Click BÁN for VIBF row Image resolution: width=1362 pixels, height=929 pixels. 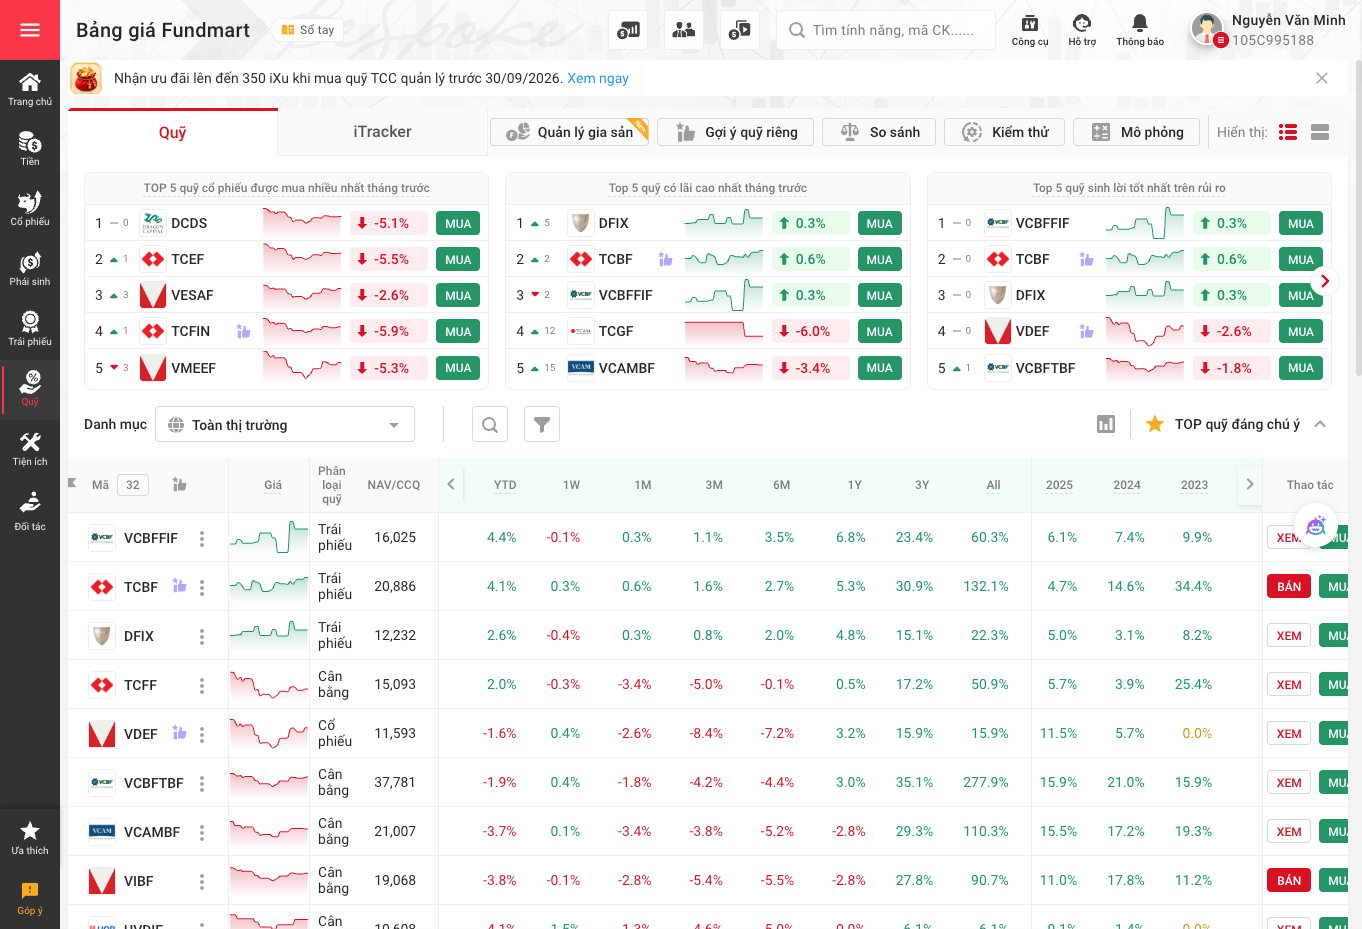pyautogui.click(x=1289, y=881)
